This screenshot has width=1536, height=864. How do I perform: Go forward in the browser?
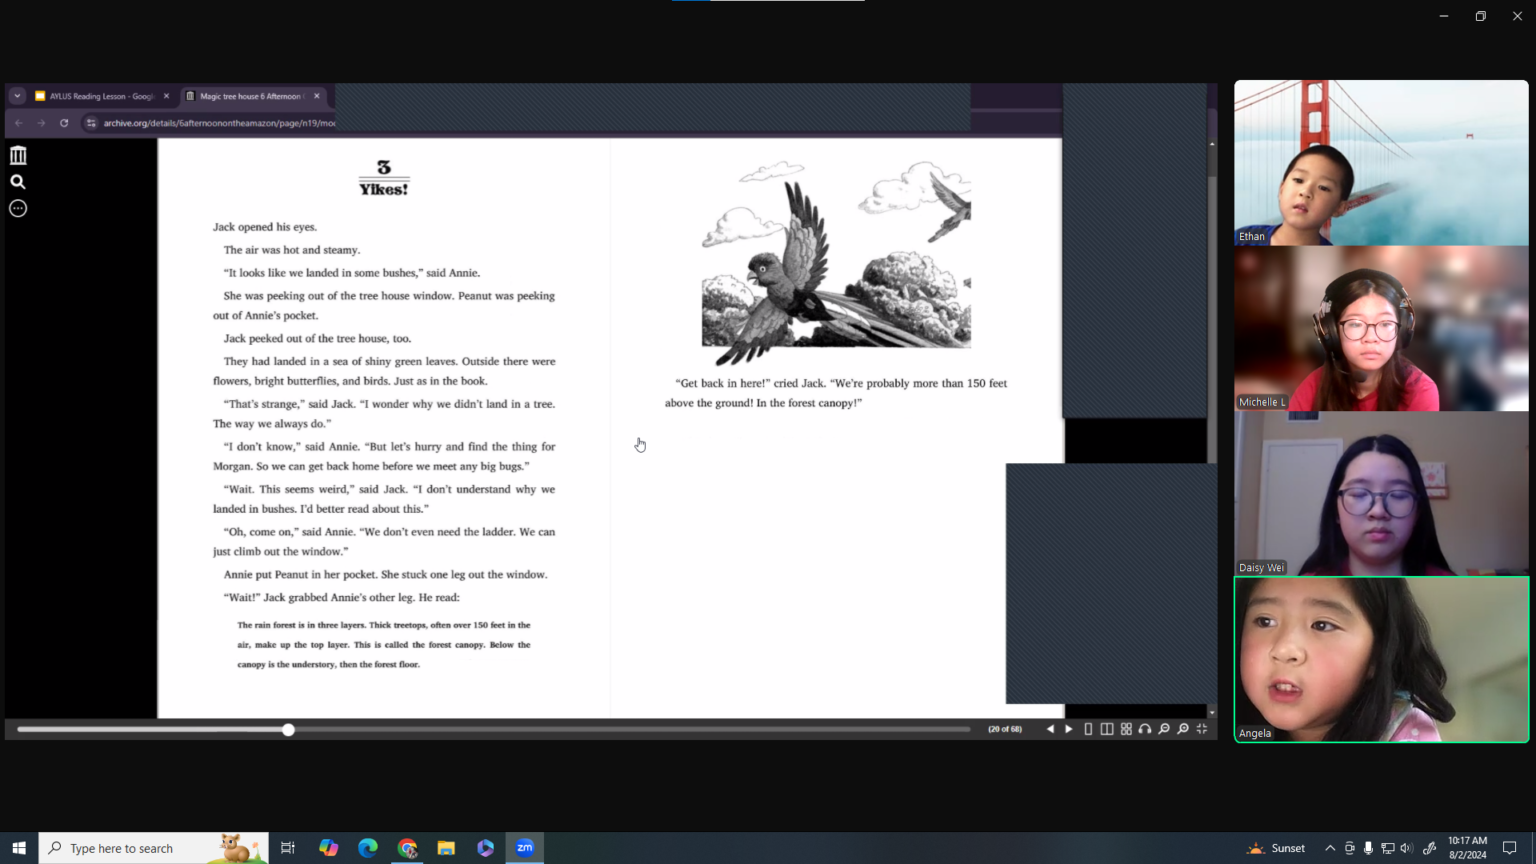tap(41, 123)
